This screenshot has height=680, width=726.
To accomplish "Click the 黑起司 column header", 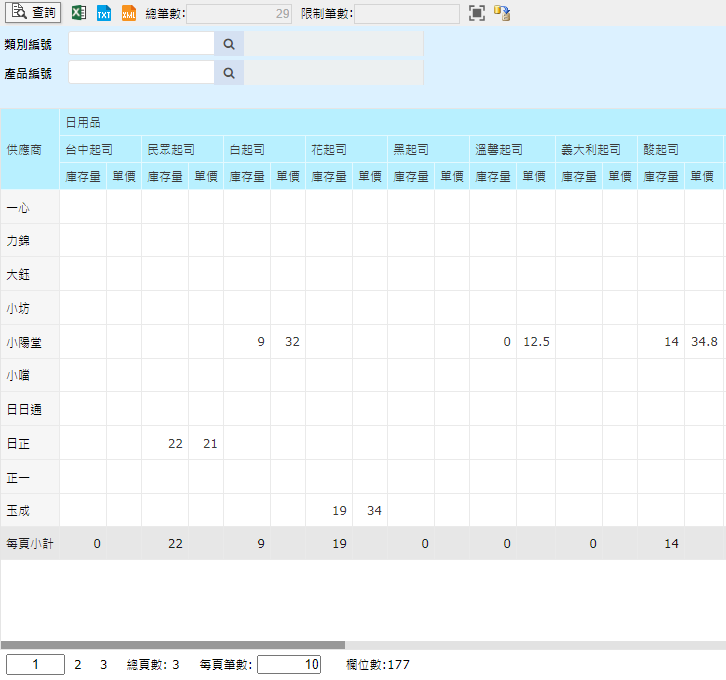I will click(428, 149).
